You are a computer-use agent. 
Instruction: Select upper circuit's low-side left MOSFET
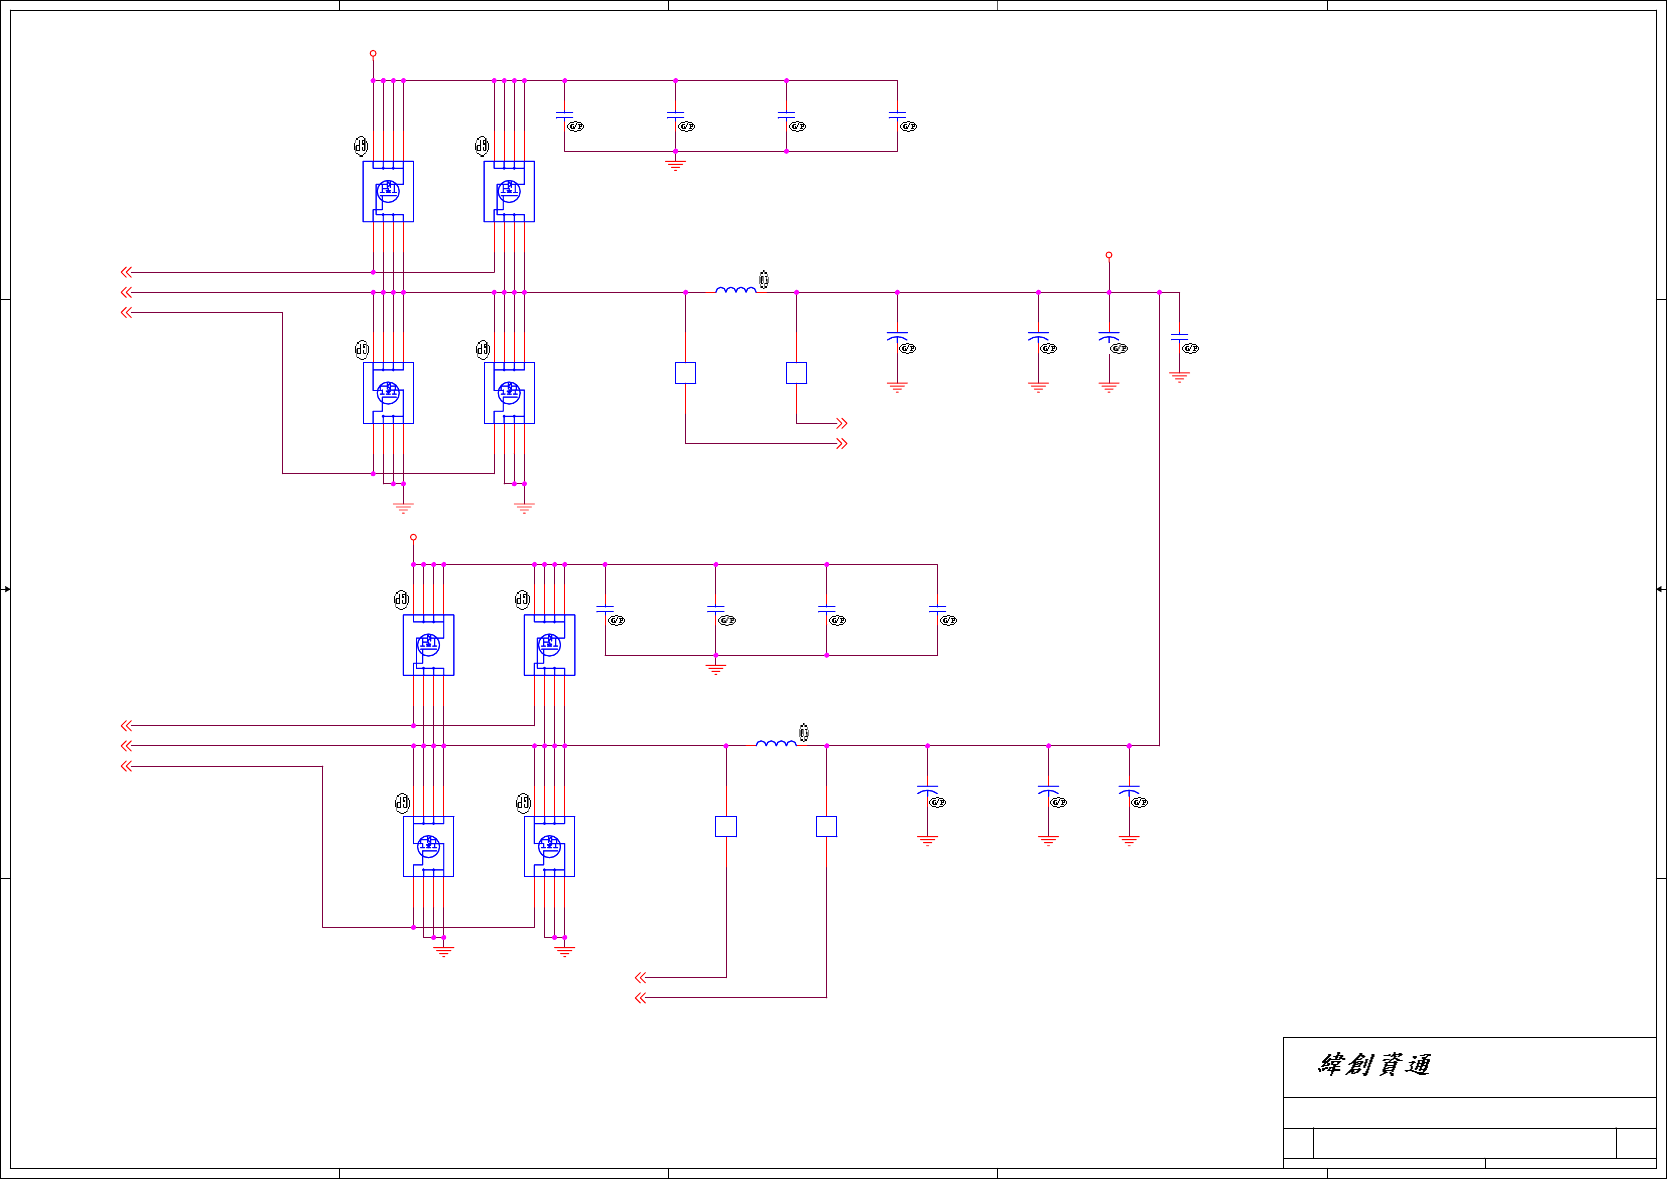[388, 393]
